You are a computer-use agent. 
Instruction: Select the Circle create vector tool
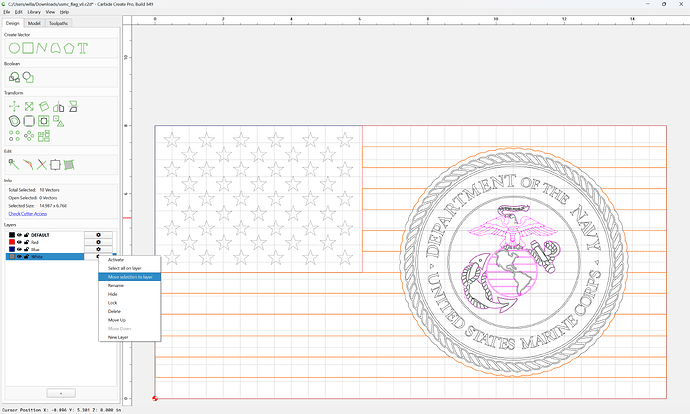(14, 48)
